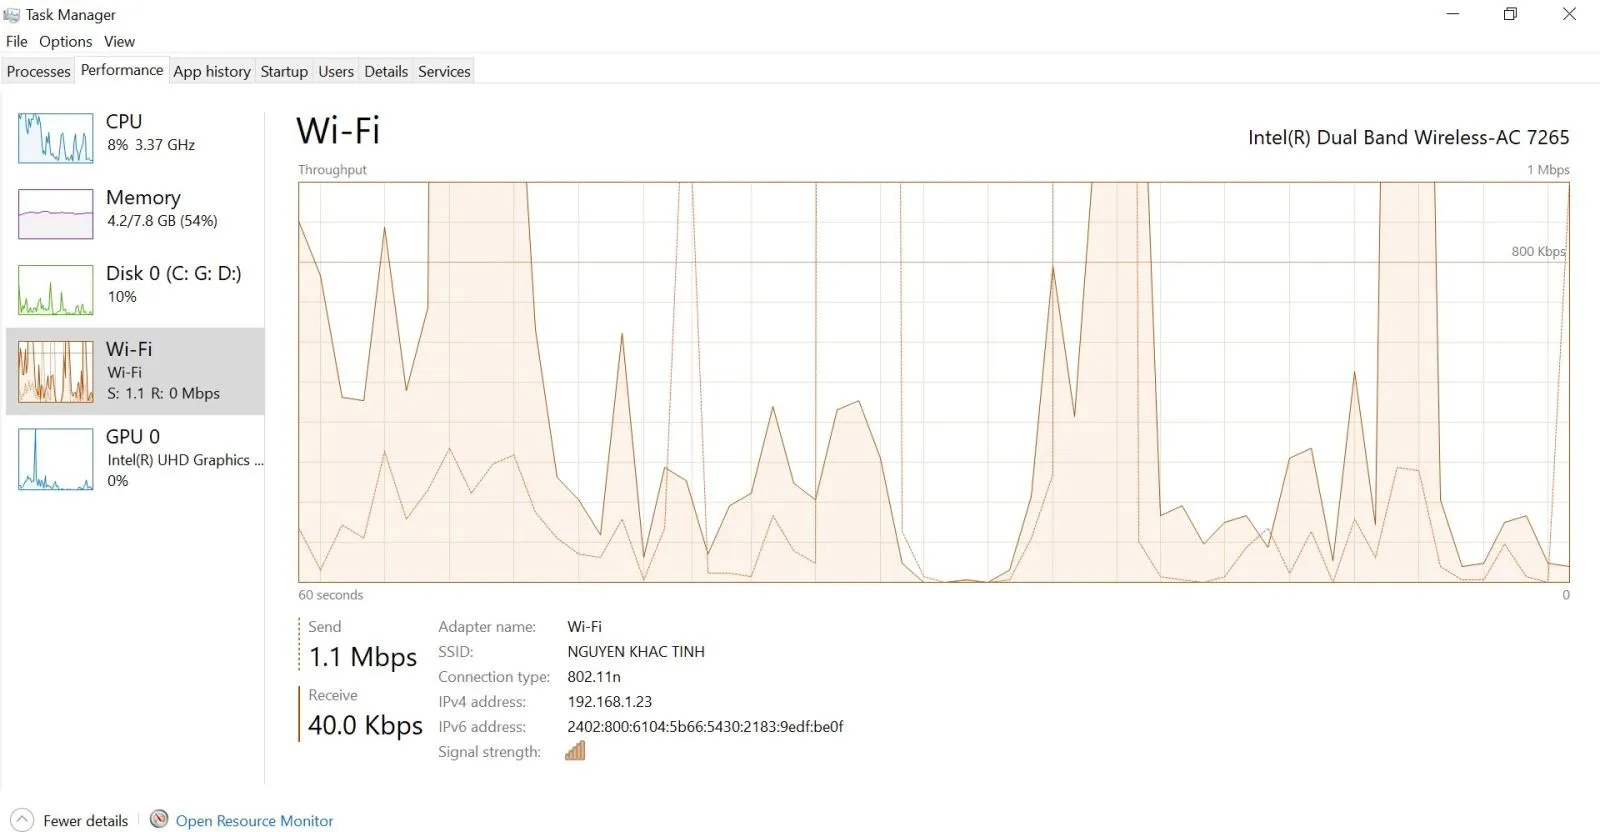Screen dimensions: 1600x832
Task: Switch to the Processes tab
Action: tap(39, 71)
